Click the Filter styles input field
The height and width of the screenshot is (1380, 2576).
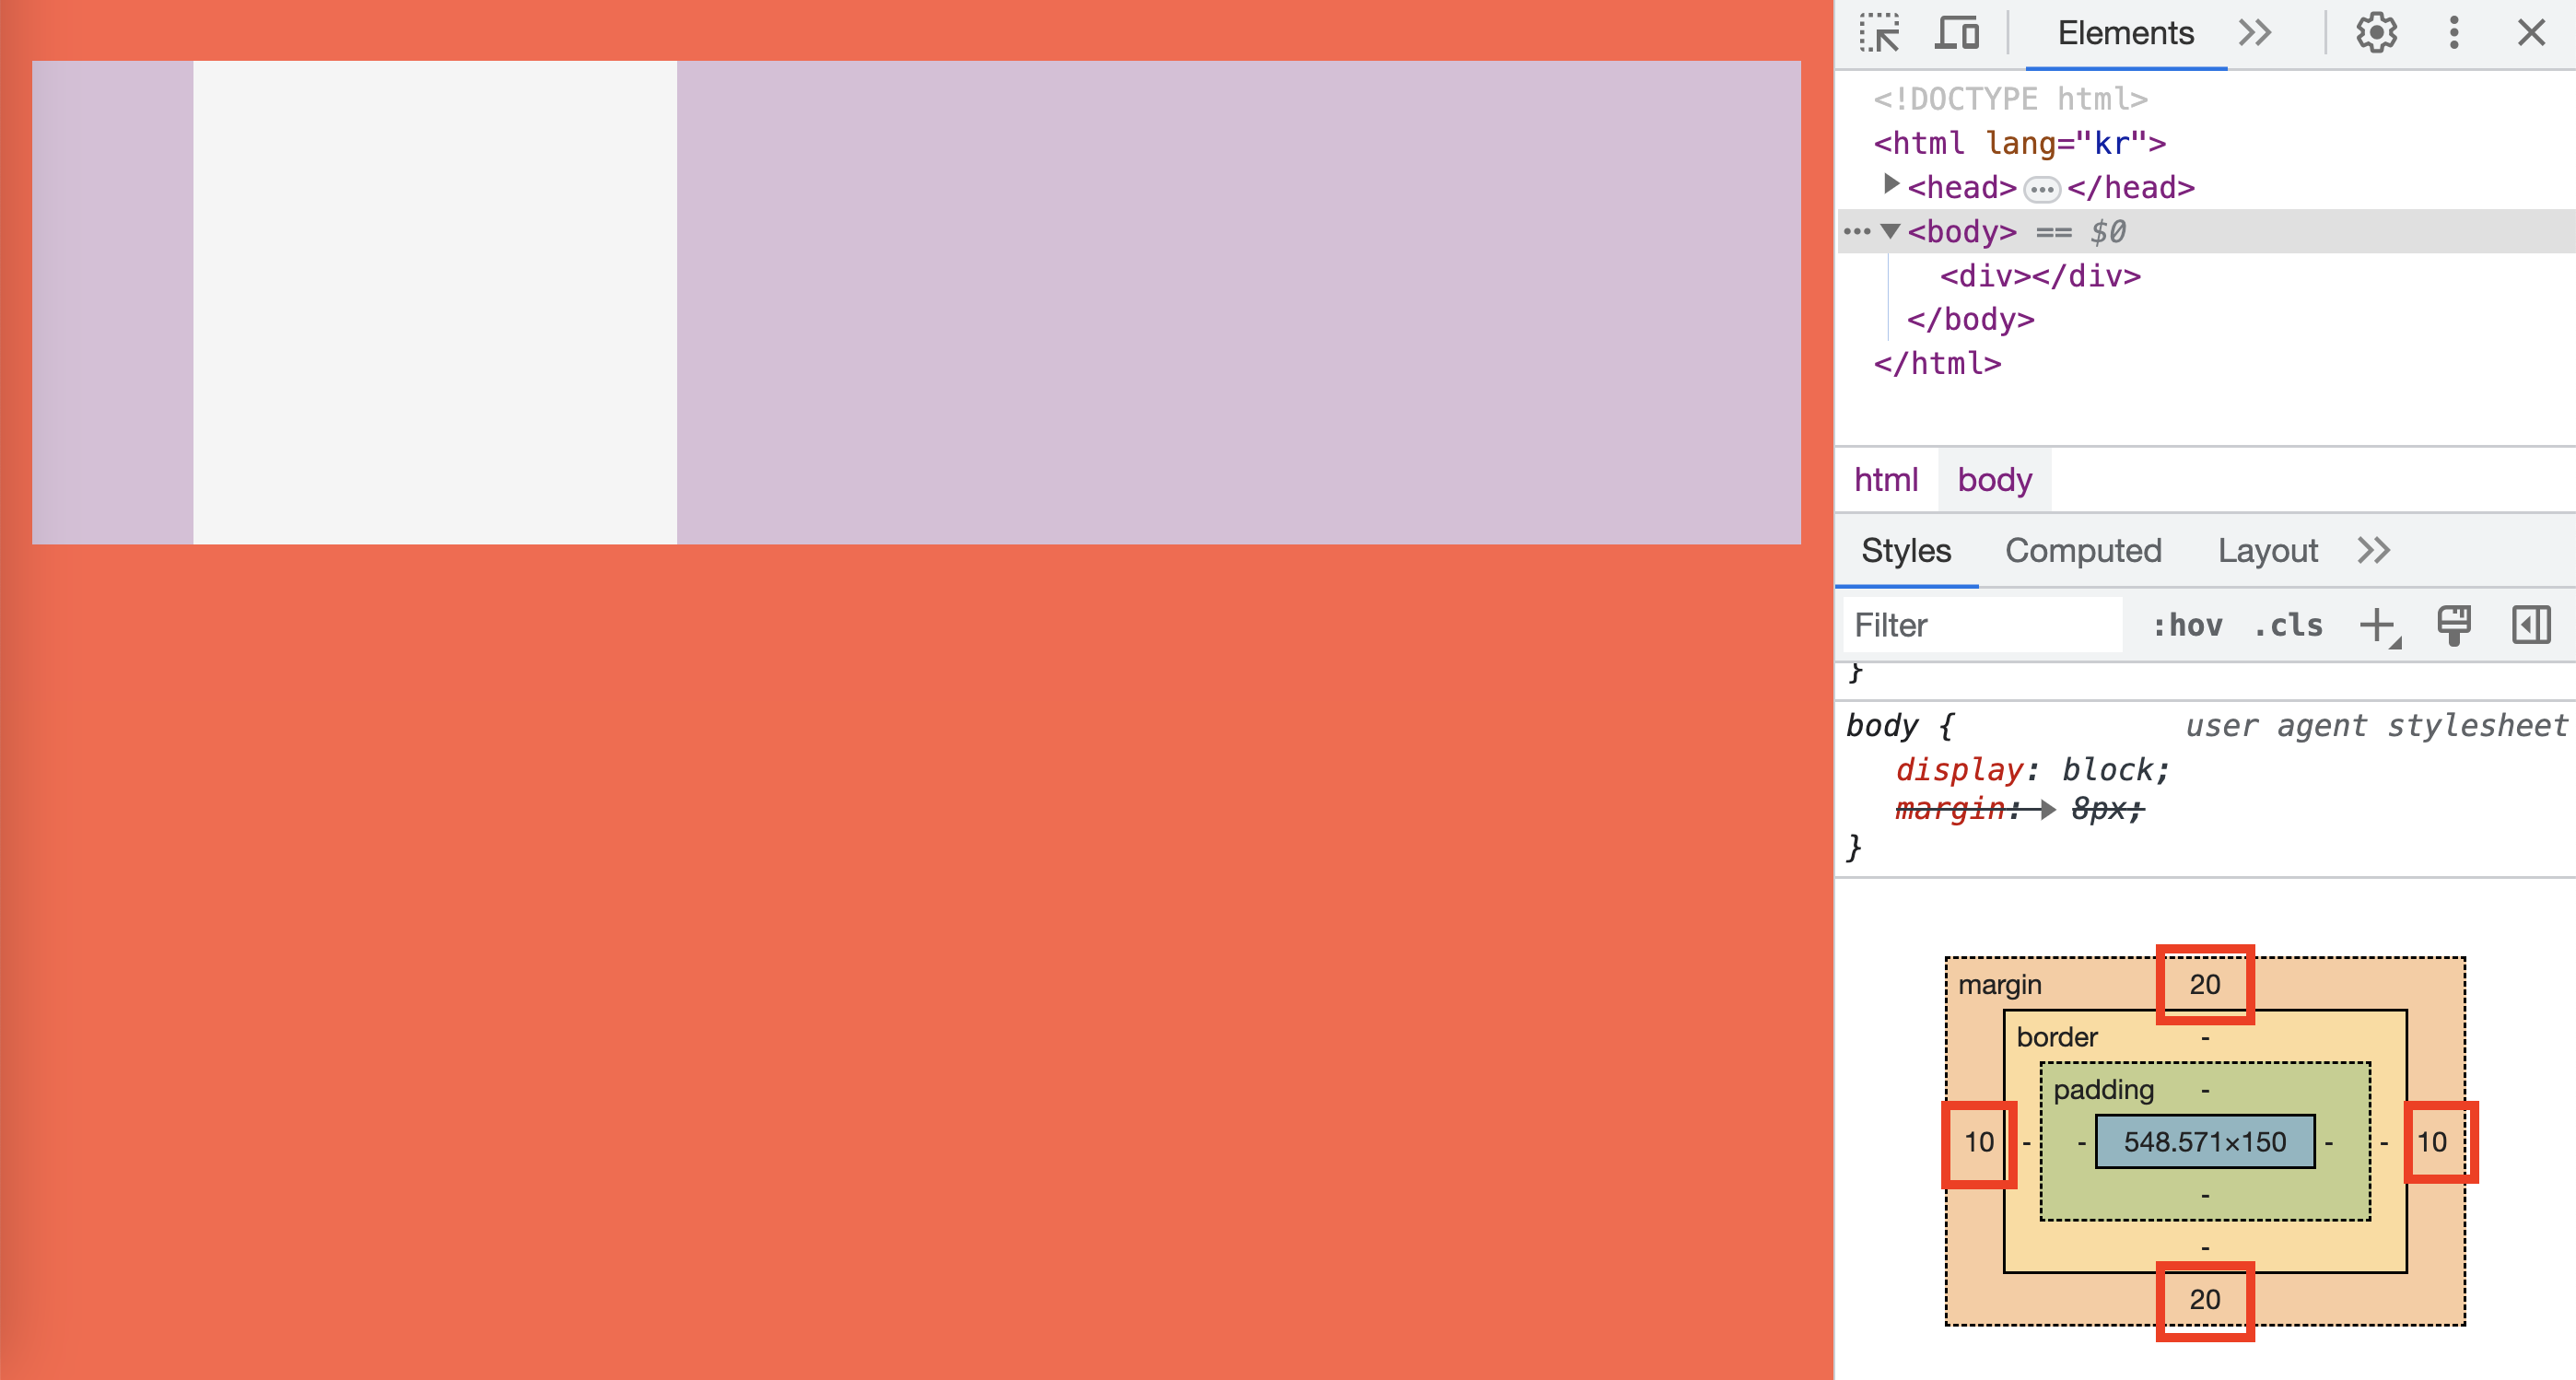point(1980,626)
